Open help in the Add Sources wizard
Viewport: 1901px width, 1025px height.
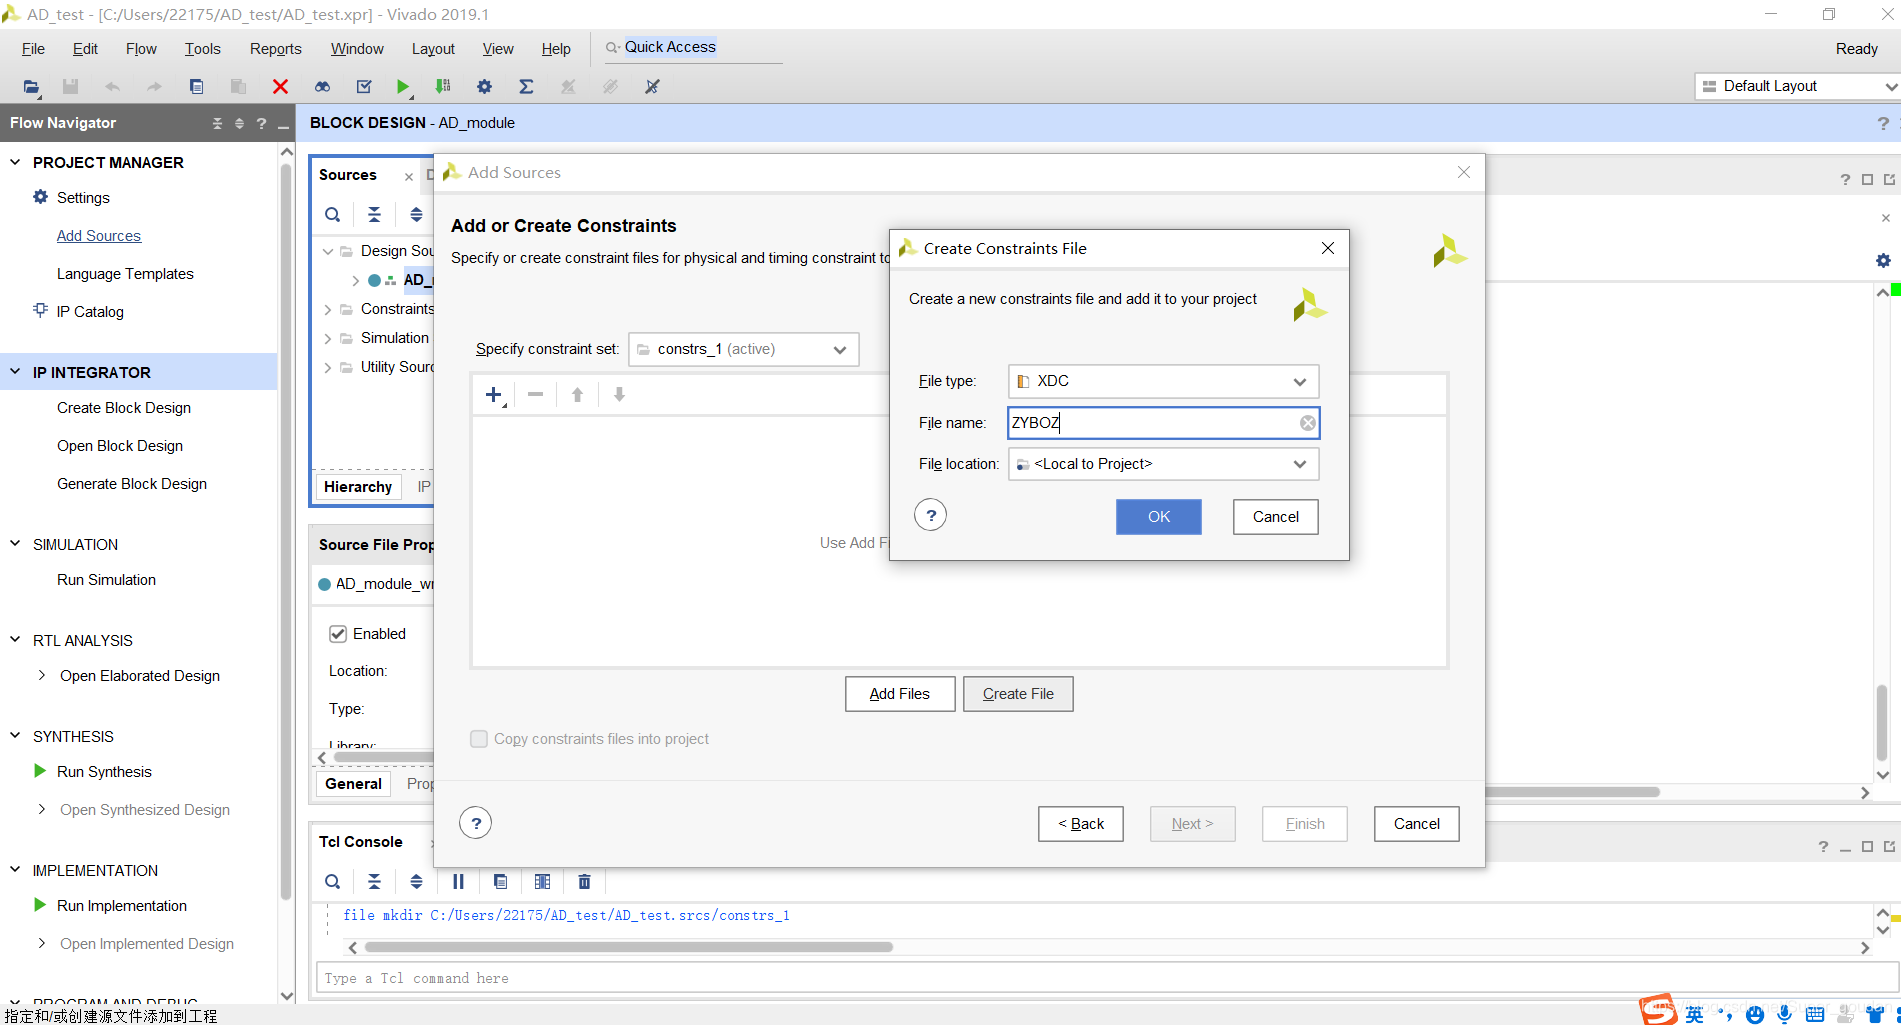tap(476, 823)
